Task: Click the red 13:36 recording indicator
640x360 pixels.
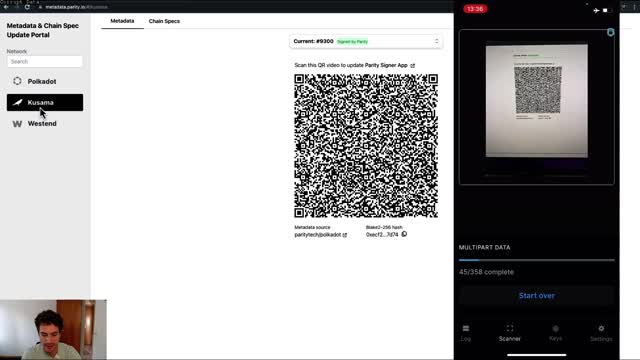Action: (x=475, y=9)
